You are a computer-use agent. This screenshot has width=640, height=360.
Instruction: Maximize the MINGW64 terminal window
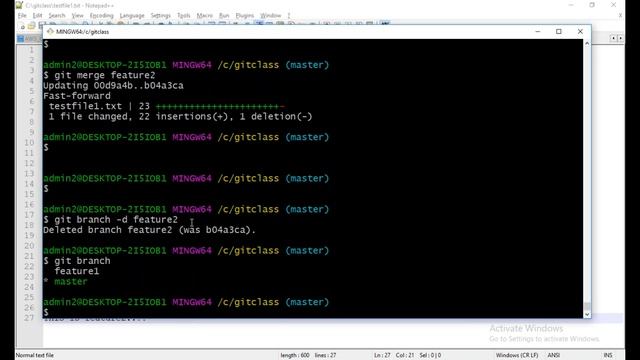pyautogui.click(x=559, y=31)
